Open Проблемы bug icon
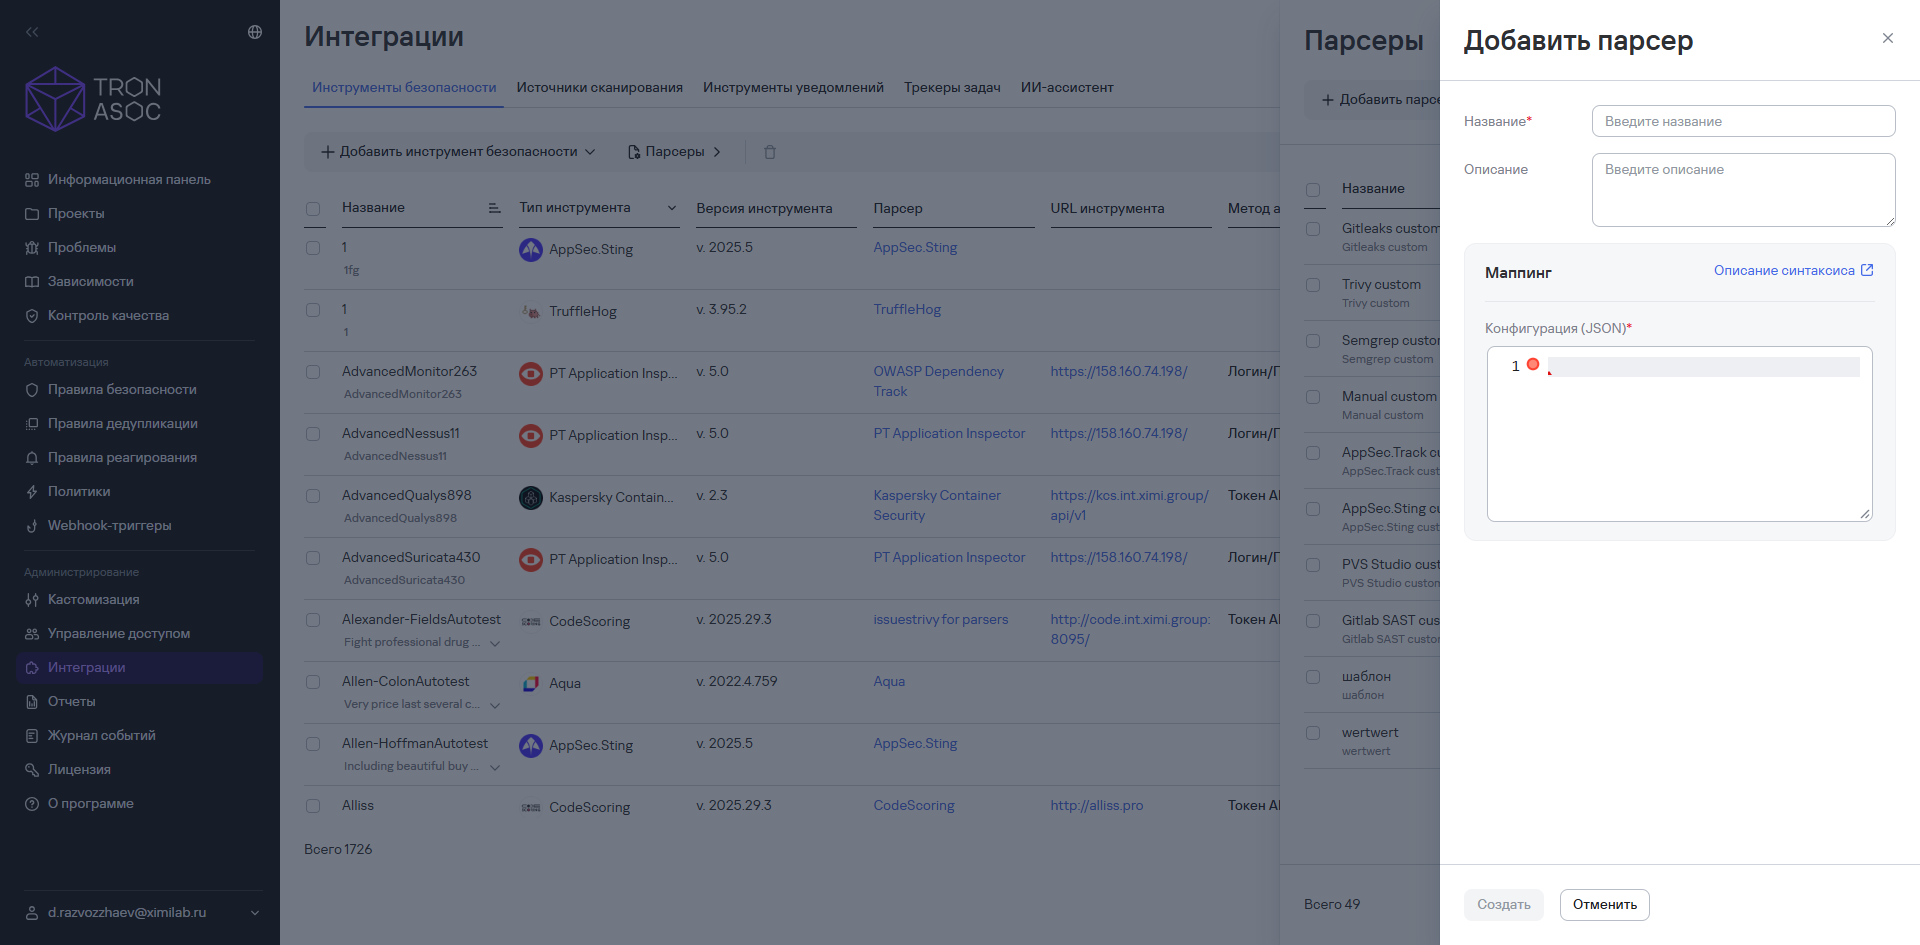 (x=32, y=248)
